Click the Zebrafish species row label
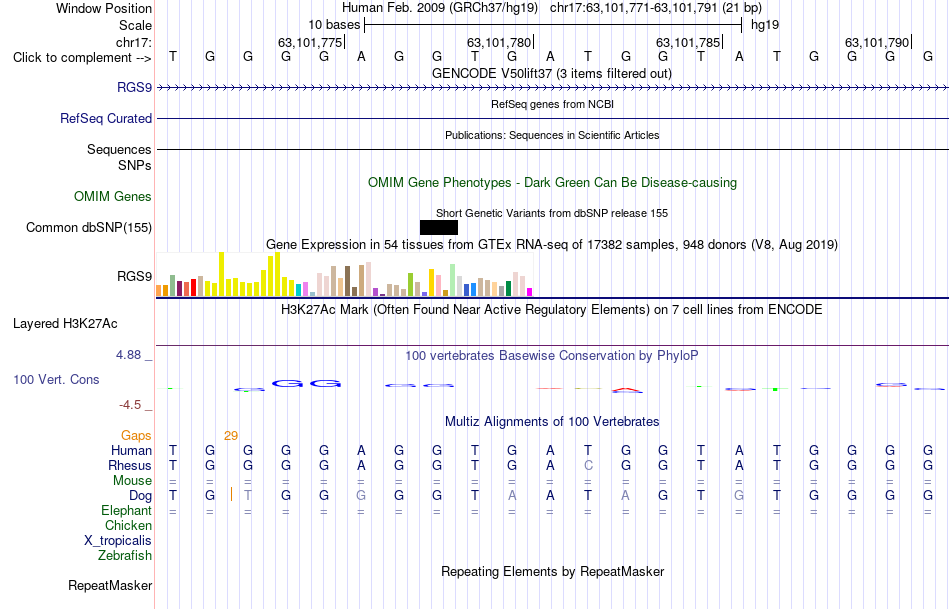 [x=125, y=555]
